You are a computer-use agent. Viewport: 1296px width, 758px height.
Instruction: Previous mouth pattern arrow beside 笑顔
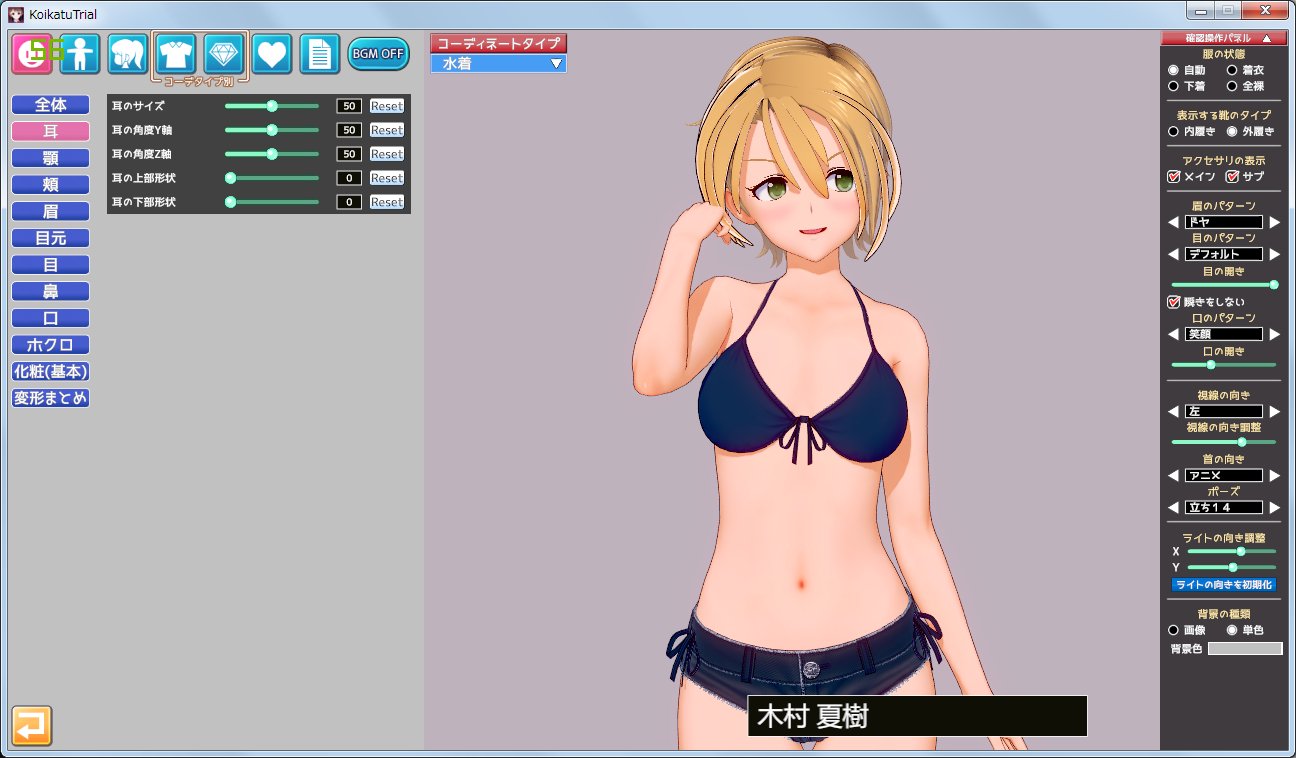(1174, 334)
